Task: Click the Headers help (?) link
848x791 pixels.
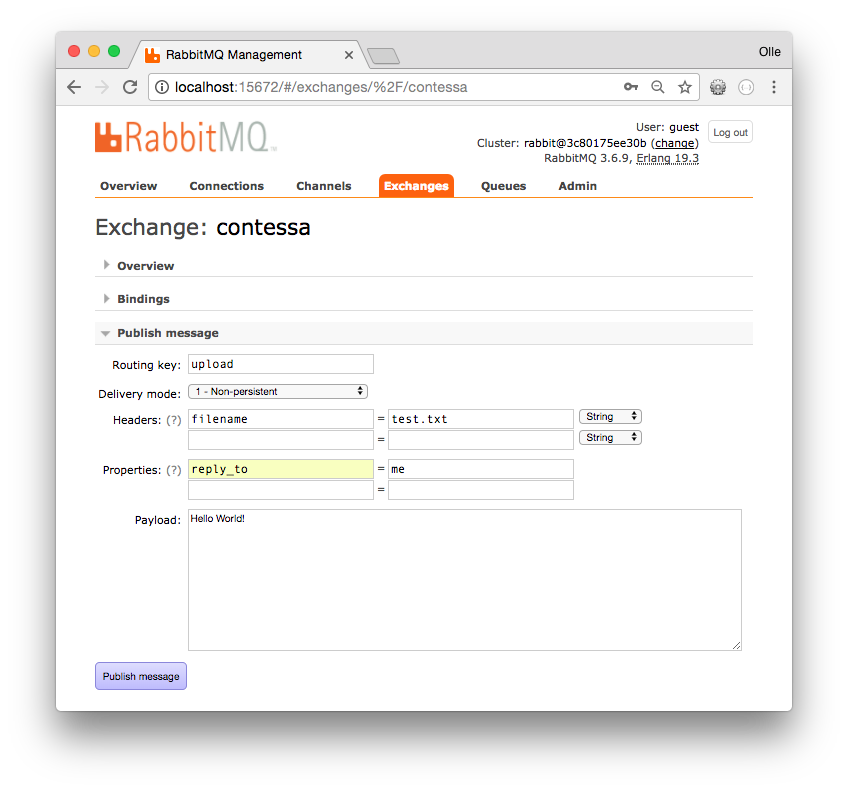Action: [174, 420]
